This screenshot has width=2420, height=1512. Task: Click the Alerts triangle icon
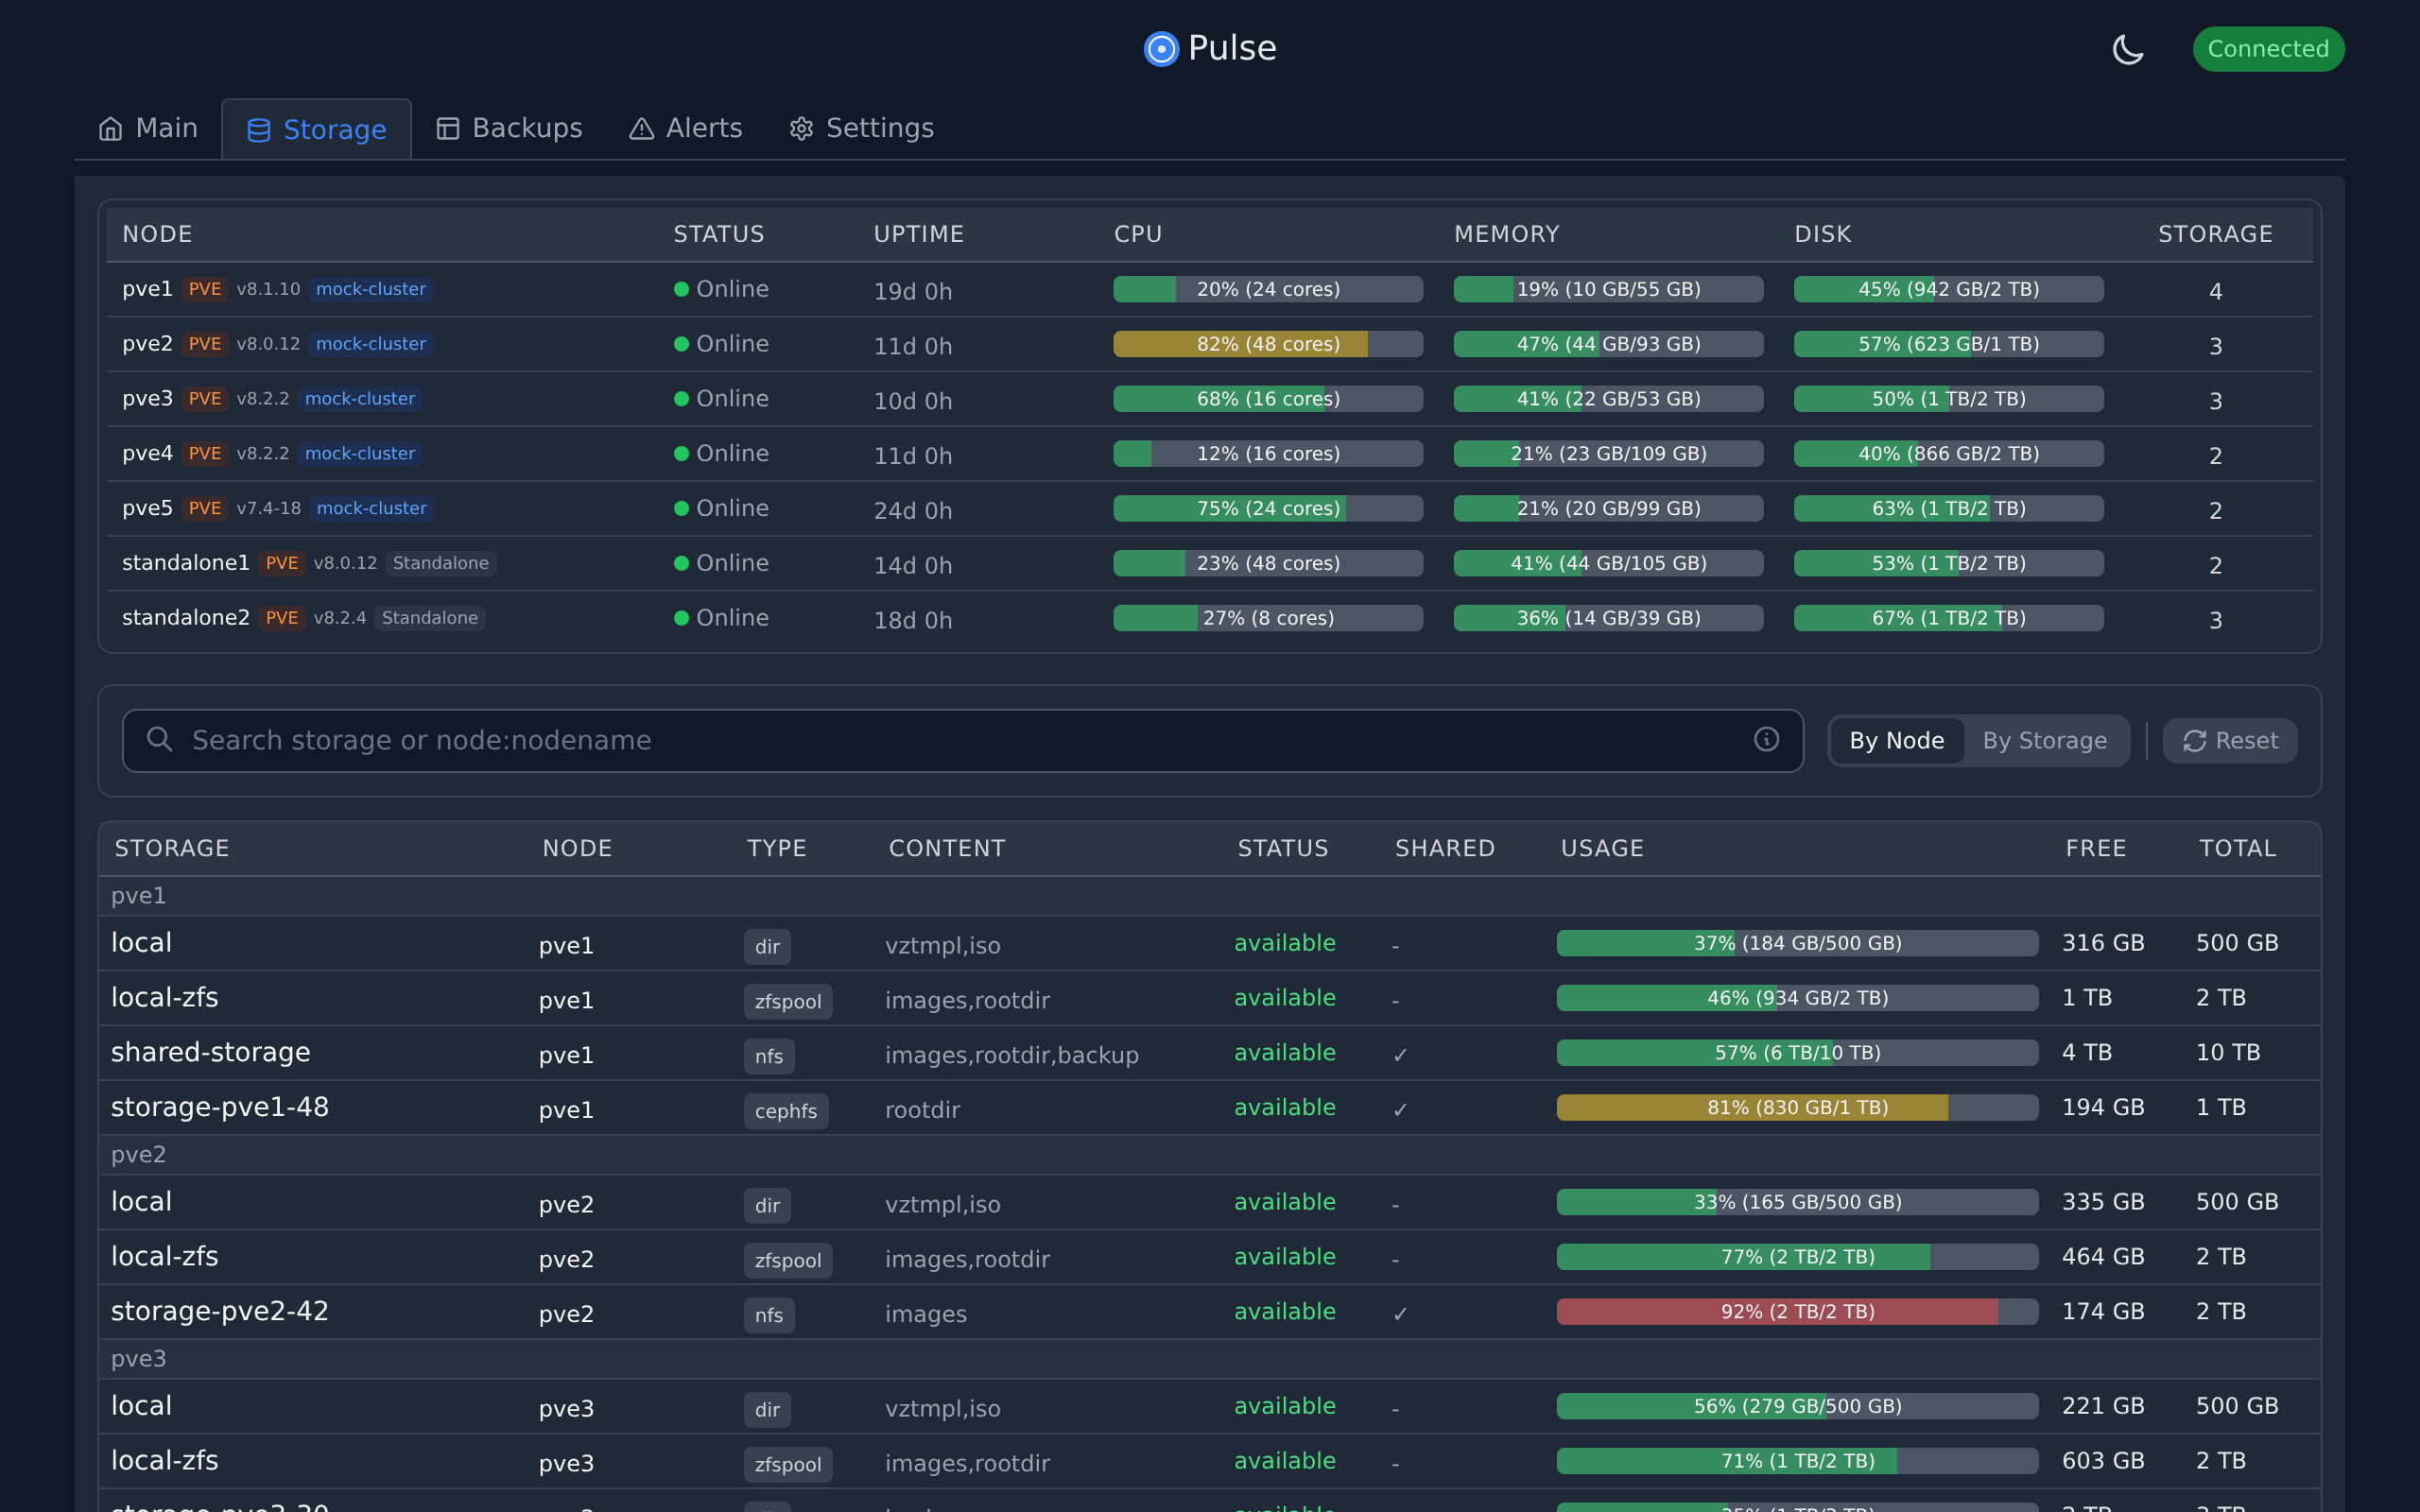click(x=641, y=129)
